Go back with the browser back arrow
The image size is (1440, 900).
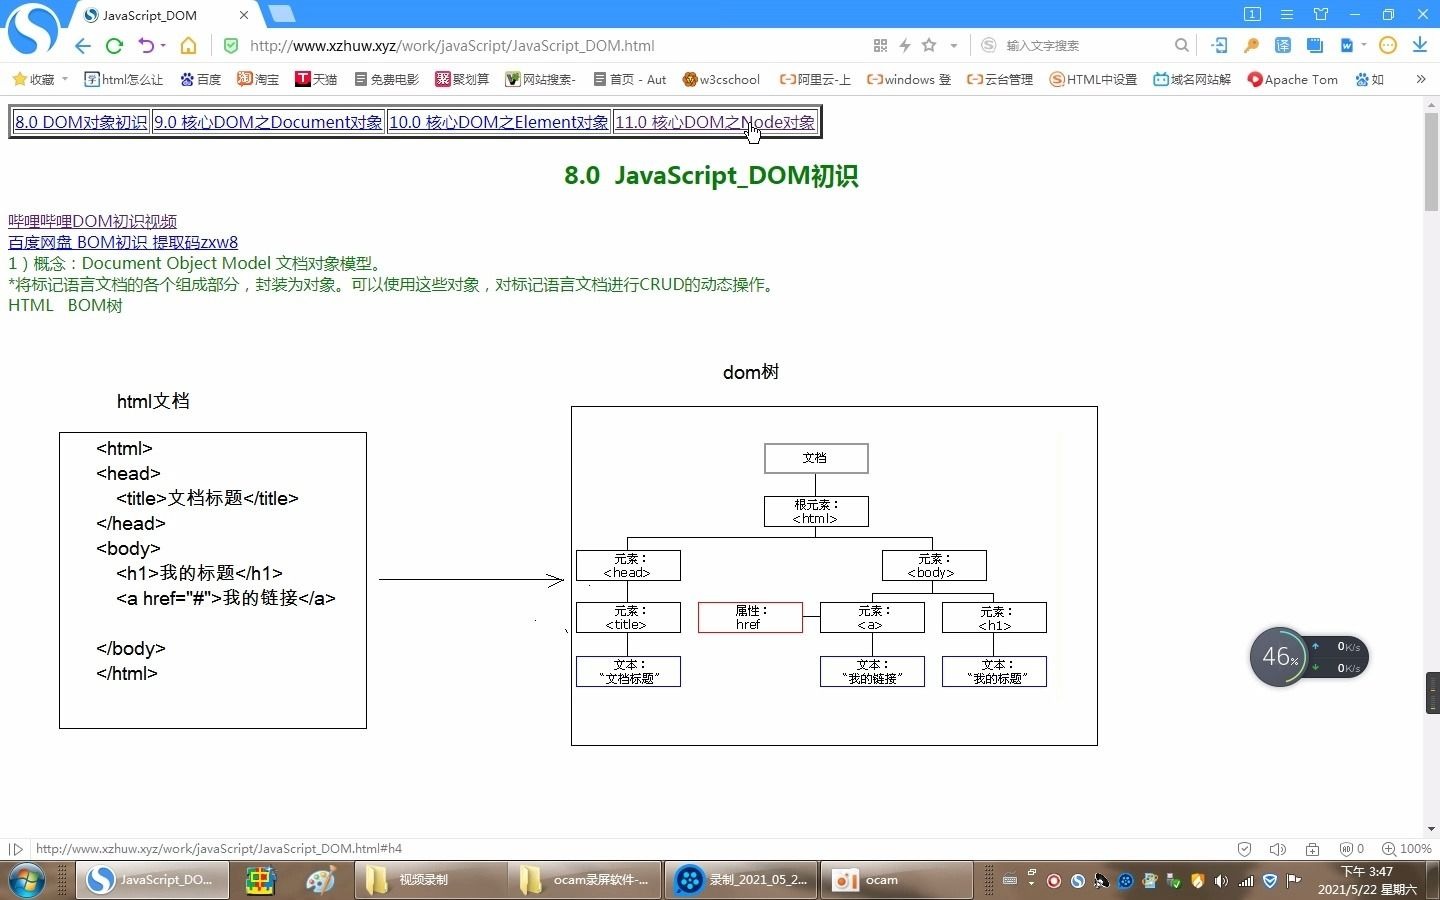[x=83, y=46]
